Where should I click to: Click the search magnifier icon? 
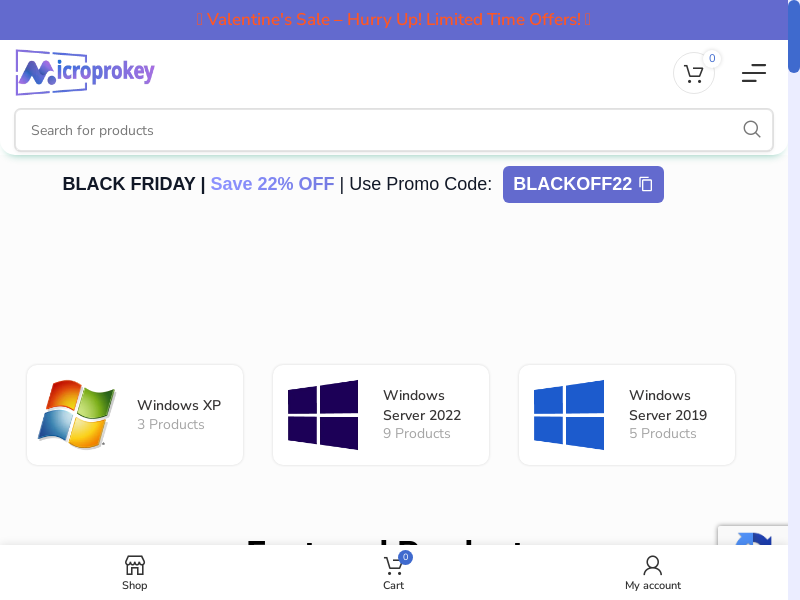coord(752,130)
